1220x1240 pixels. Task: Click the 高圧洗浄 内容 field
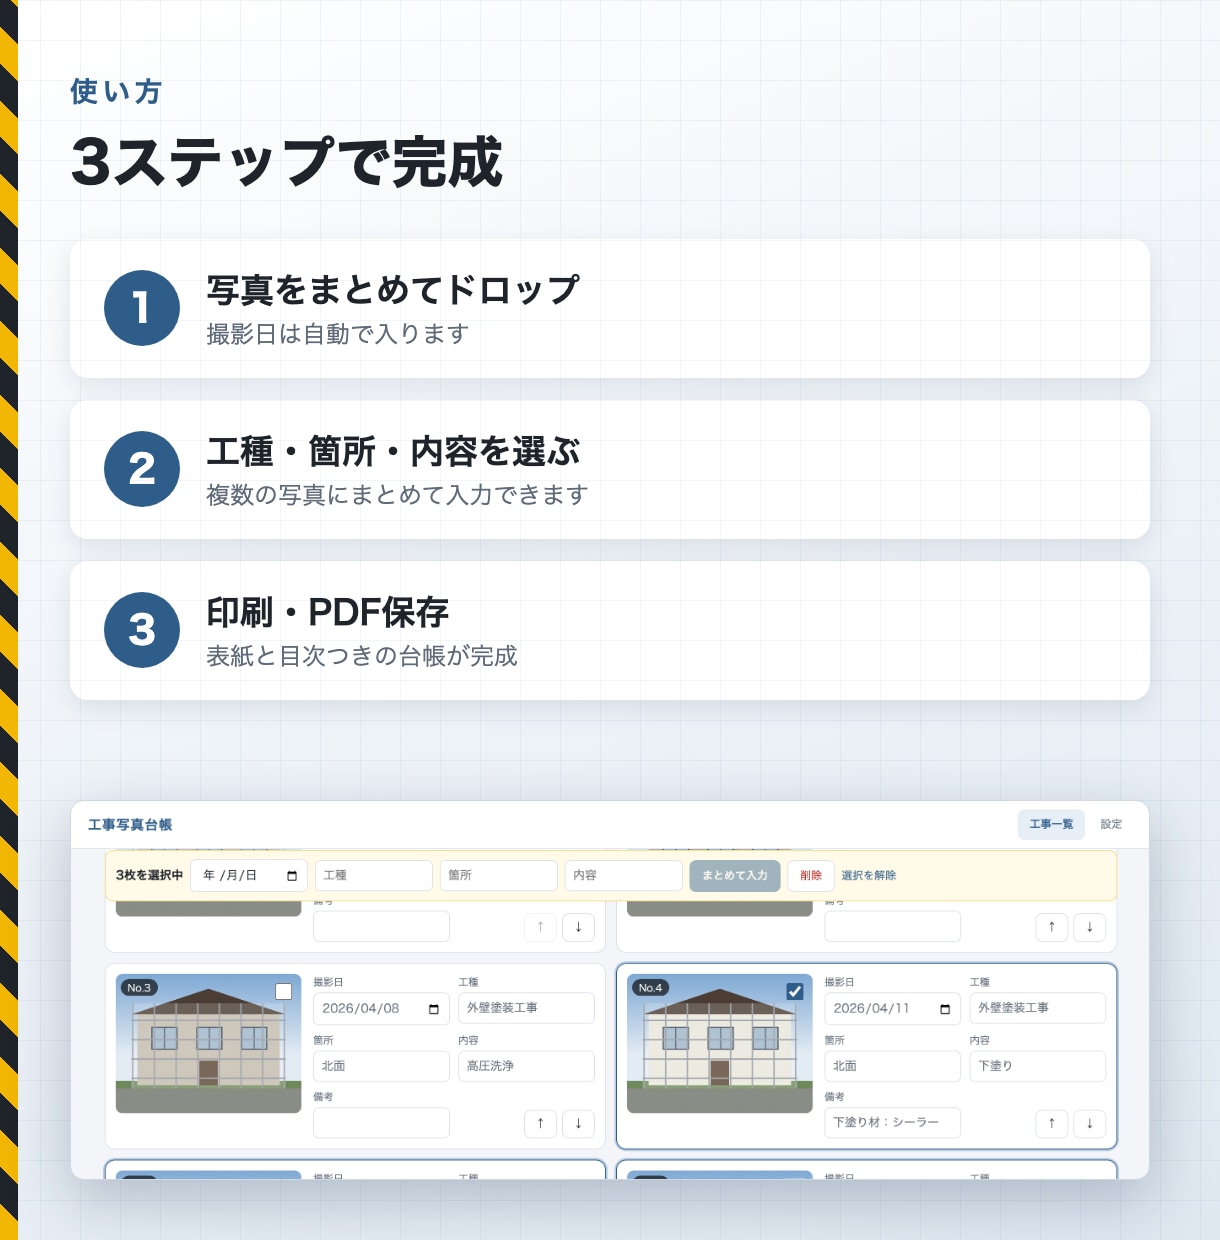pos(526,1066)
